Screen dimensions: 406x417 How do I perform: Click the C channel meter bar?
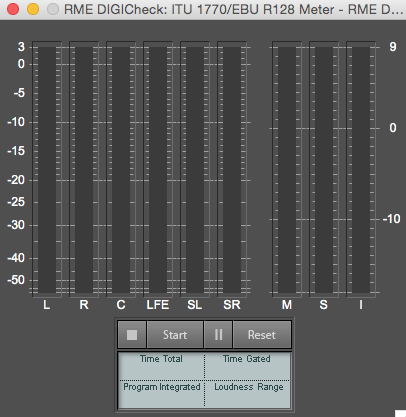pos(121,169)
